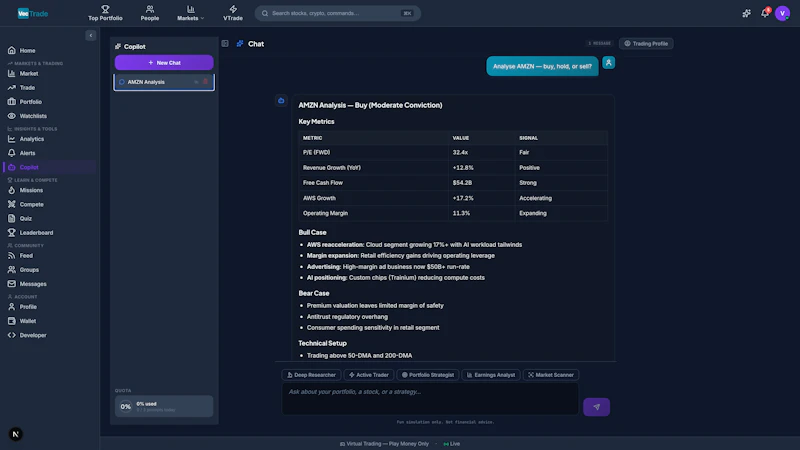The image size is (800, 450).
Task: Click the "+12.8%" revenue growth value
Action: click(x=463, y=168)
